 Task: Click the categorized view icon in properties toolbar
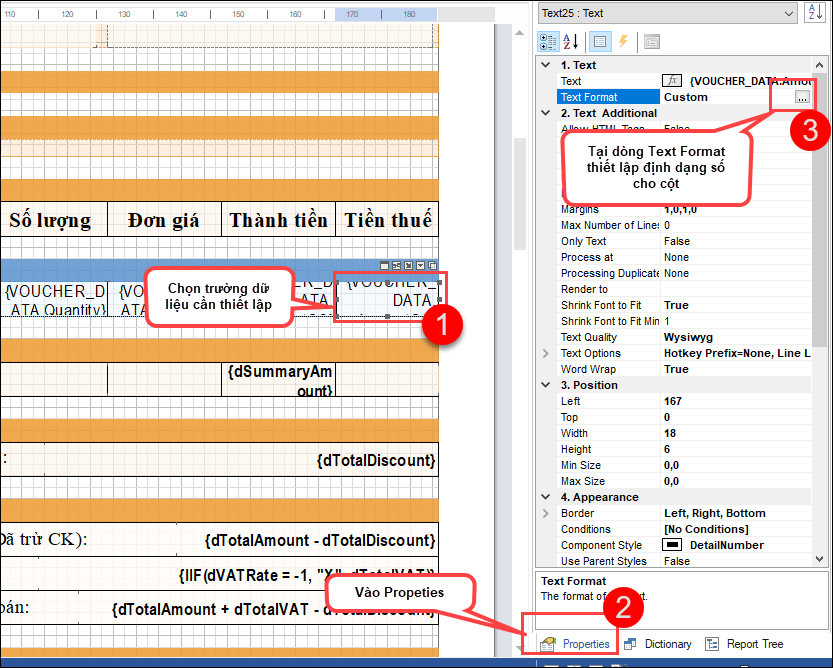(x=549, y=42)
